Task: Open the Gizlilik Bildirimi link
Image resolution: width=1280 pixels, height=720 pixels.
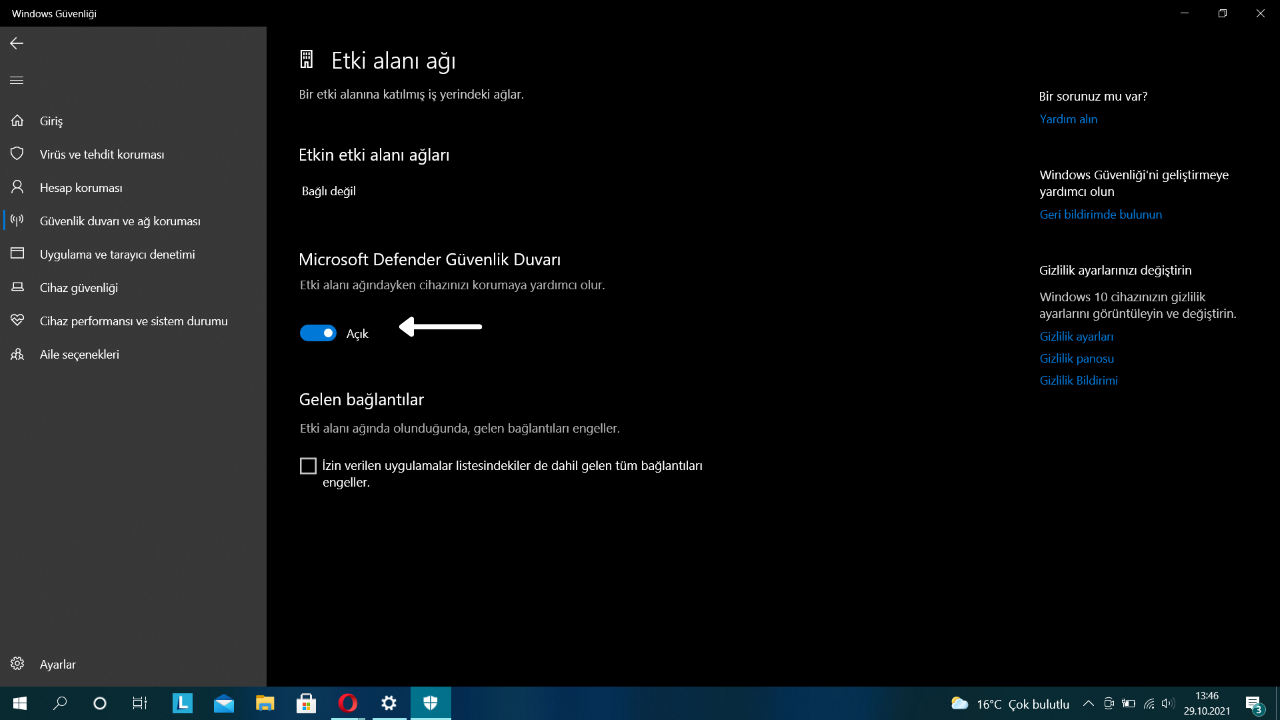Action: [x=1078, y=381]
